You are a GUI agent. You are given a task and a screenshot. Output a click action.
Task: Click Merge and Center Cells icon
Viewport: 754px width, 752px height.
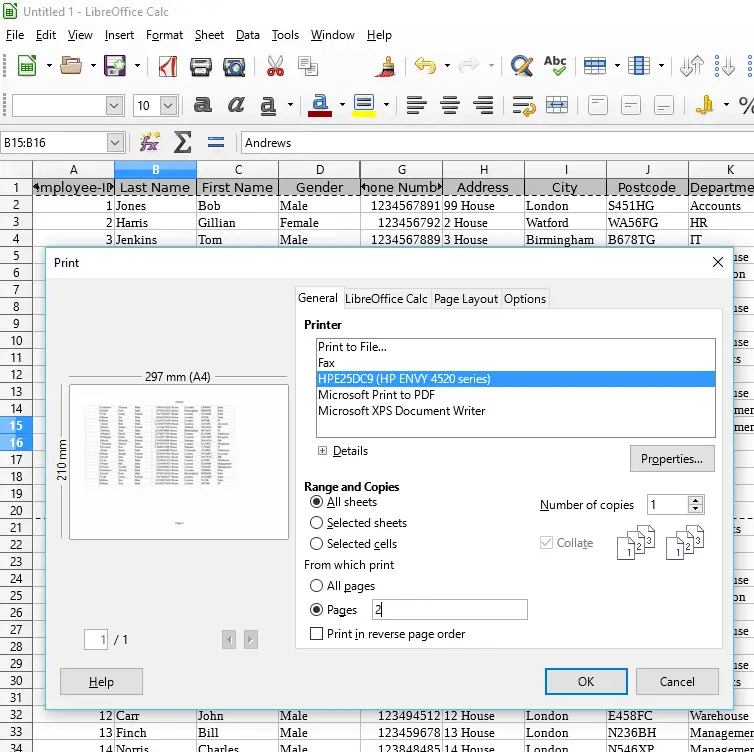coord(557,105)
